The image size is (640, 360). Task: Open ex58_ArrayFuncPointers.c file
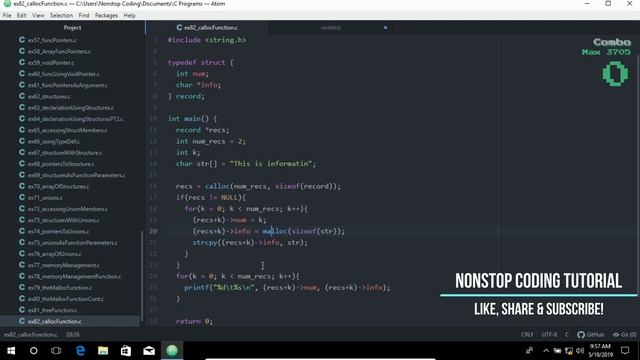pos(59,51)
